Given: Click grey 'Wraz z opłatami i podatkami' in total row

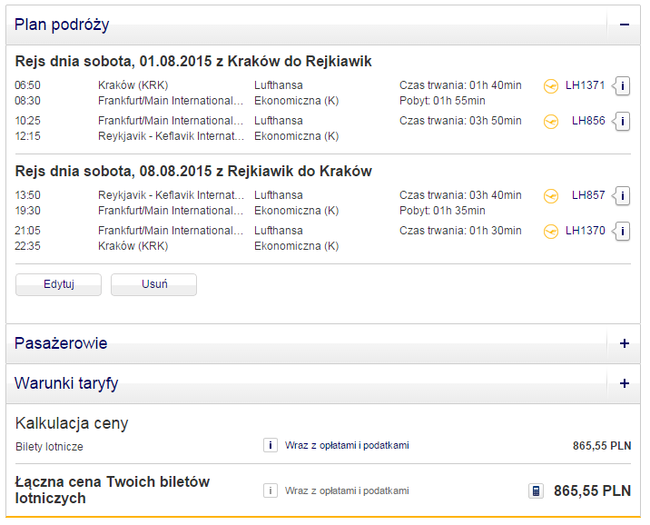Looking at the screenshot, I should 347,491.
